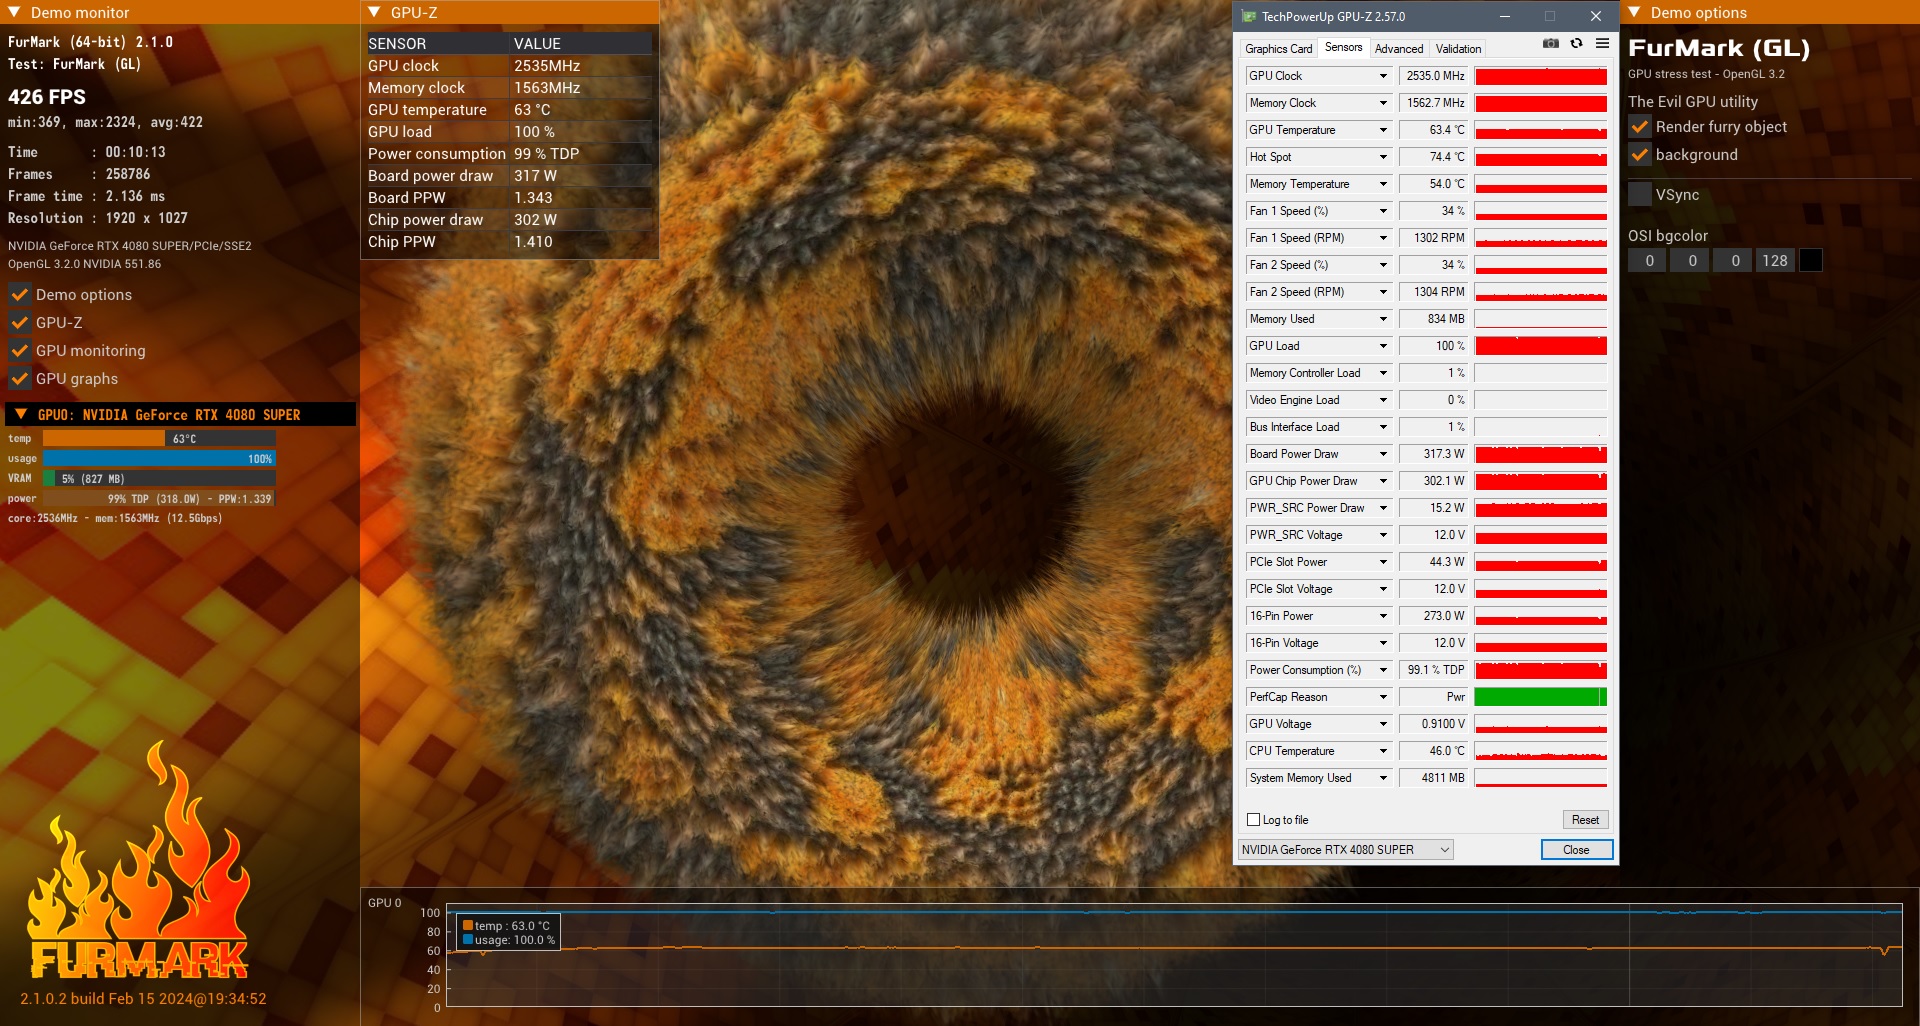Click the Chip power draw 302 W row
Screen dimensions: 1920x1026
coord(509,220)
